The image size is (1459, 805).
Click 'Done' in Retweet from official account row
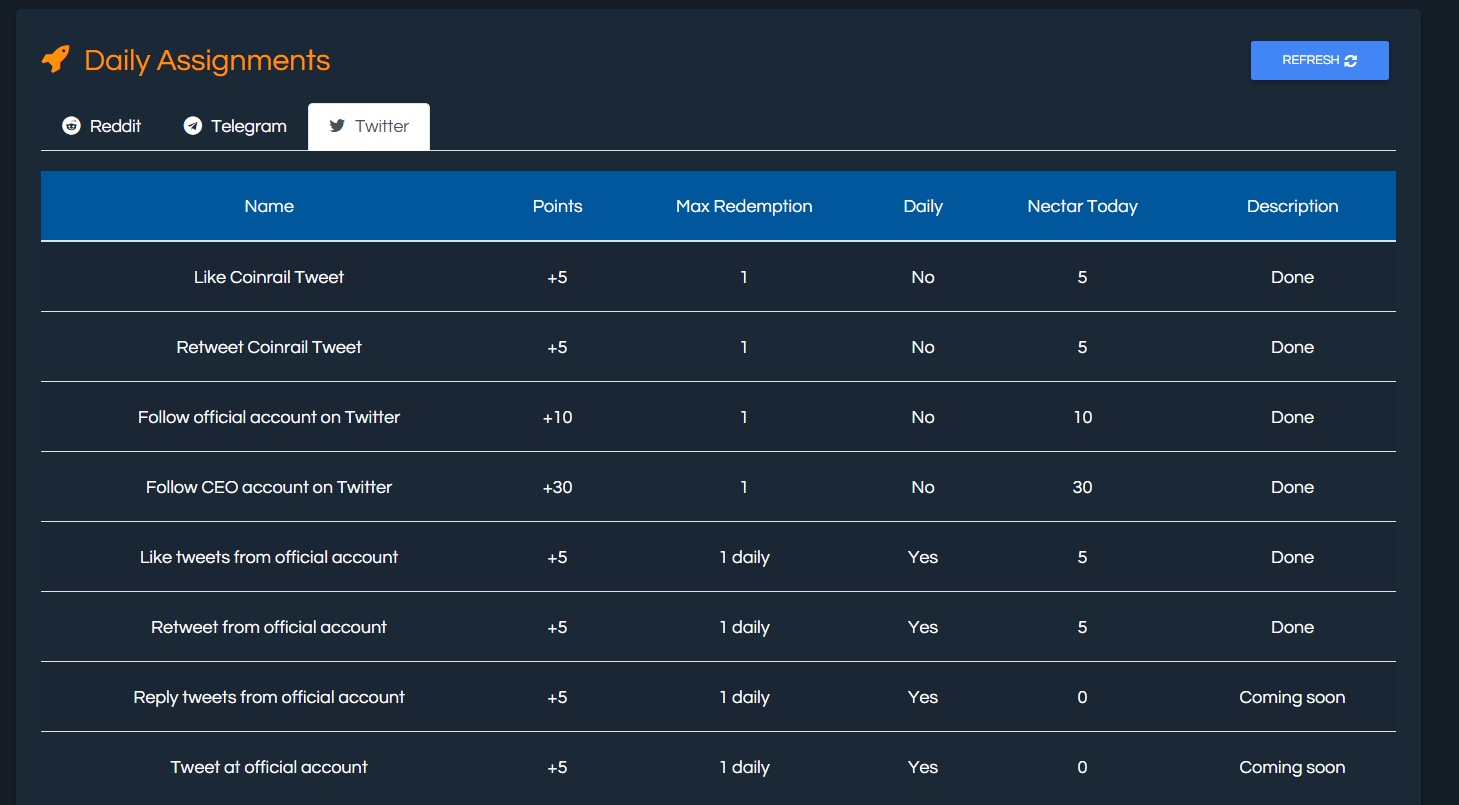1292,627
